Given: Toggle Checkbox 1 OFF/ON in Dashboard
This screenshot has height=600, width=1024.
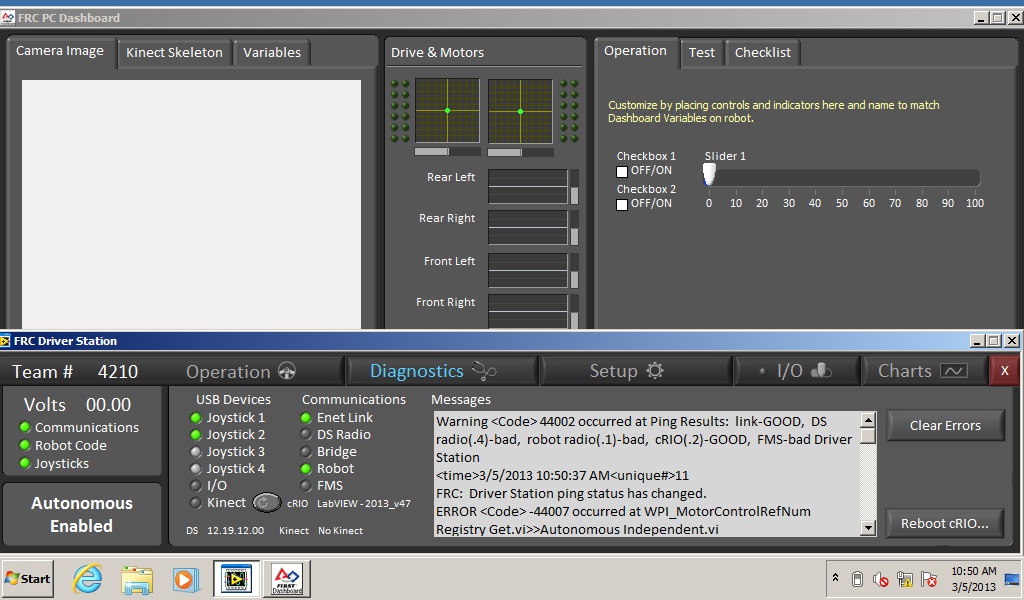Looking at the screenshot, I should coord(622,172).
